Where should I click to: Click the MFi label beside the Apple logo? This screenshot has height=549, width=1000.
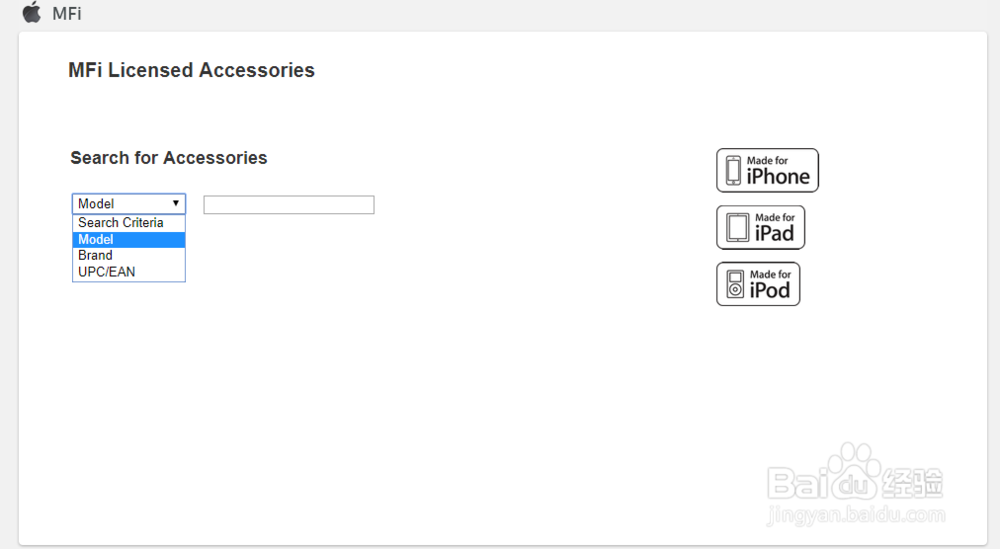coord(67,13)
